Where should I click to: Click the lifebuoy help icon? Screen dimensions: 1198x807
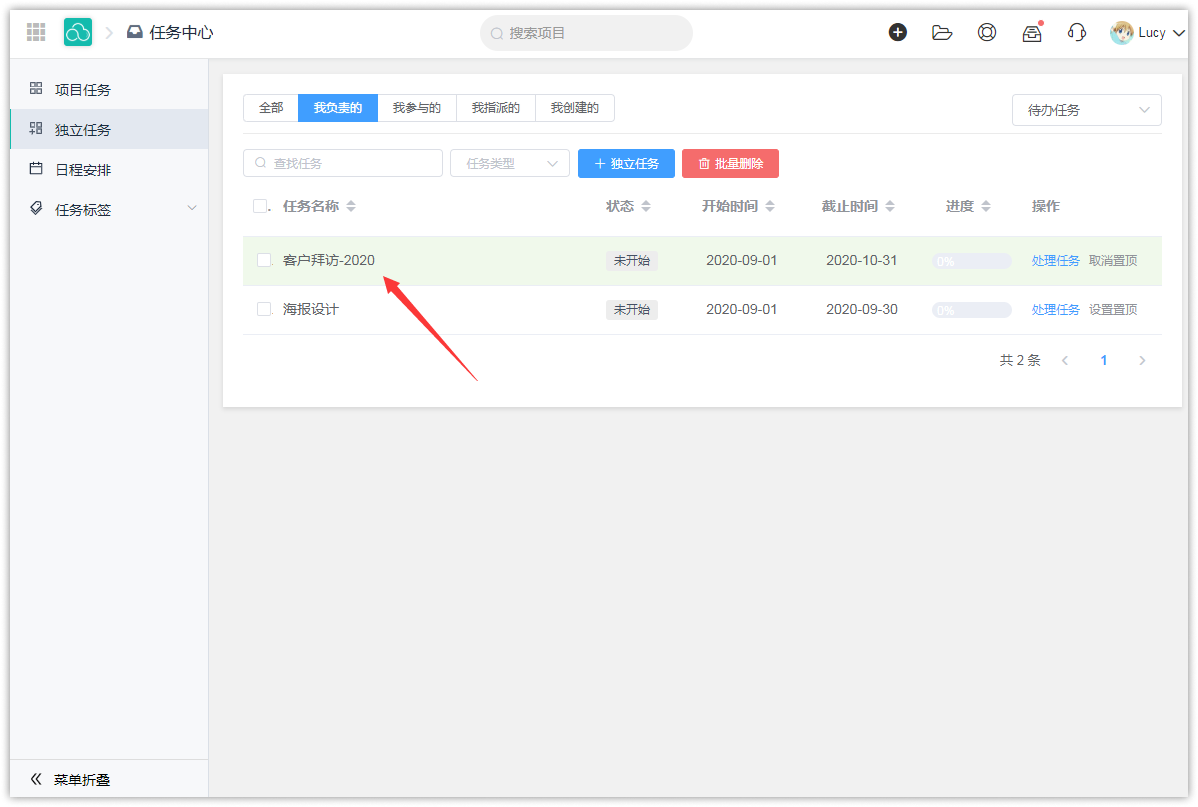(x=987, y=32)
